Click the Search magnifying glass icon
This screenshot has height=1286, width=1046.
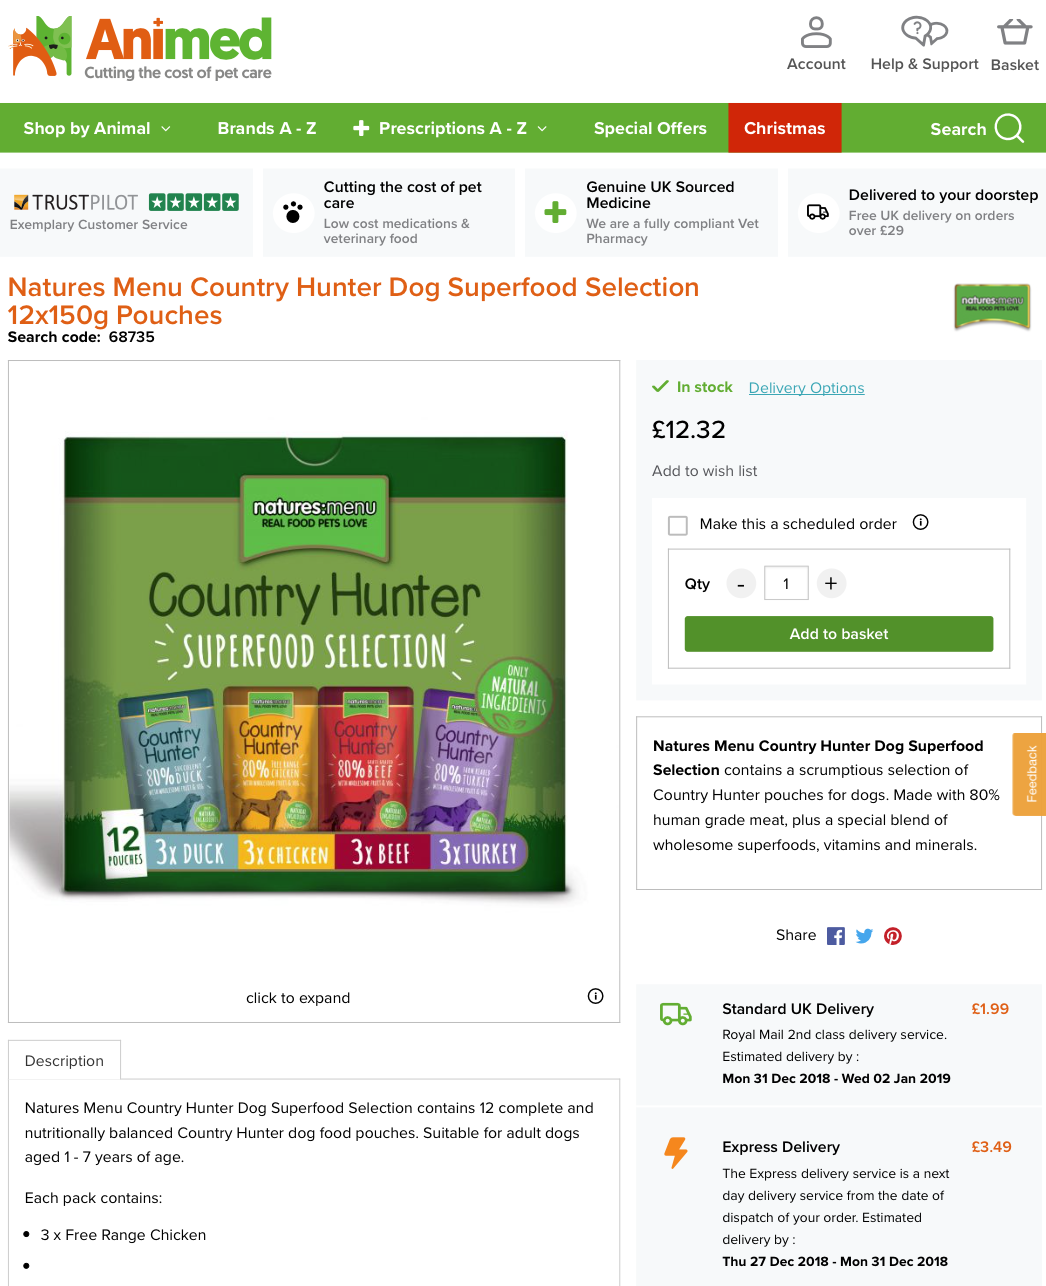click(1010, 128)
